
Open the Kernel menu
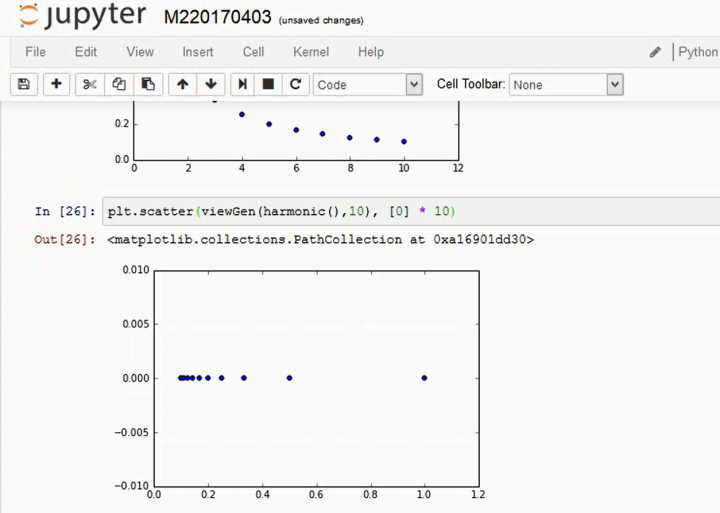(x=311, y=52)
